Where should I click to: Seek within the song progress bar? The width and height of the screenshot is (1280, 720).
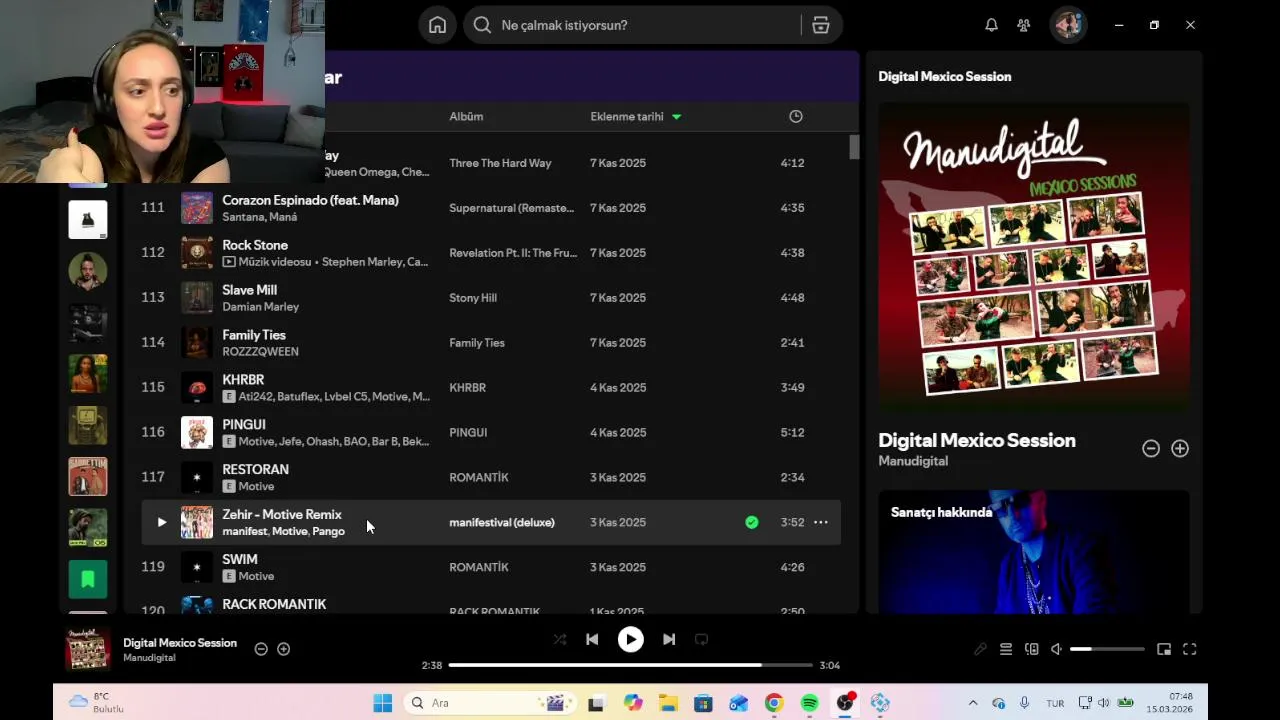(630, 665)
